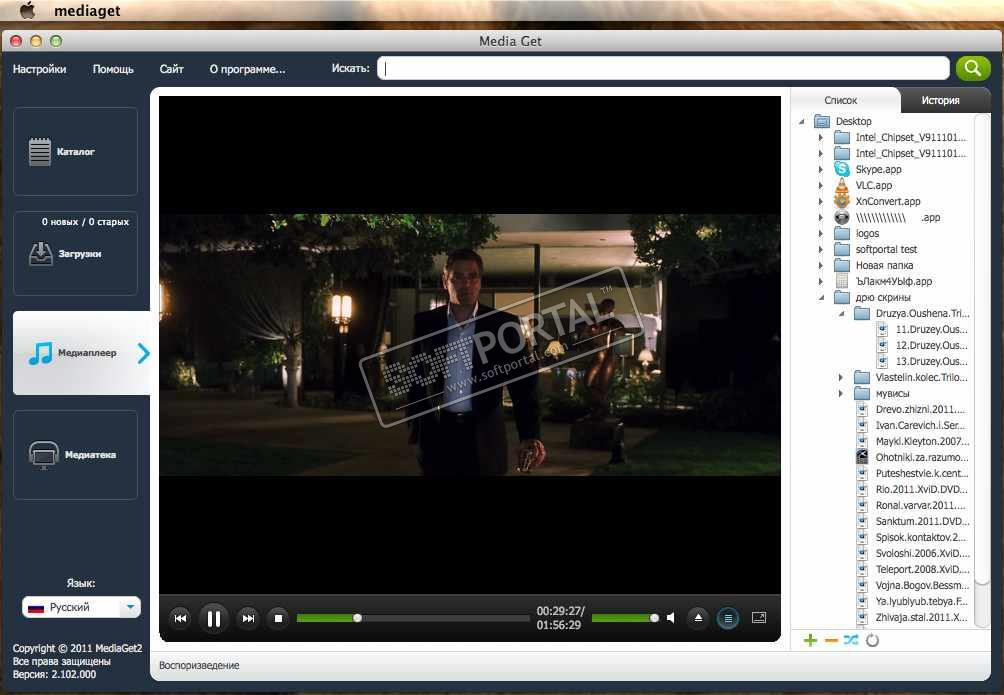Select file 11.Druzey.Ous...

pyautogui.click(x=931, y=329)
